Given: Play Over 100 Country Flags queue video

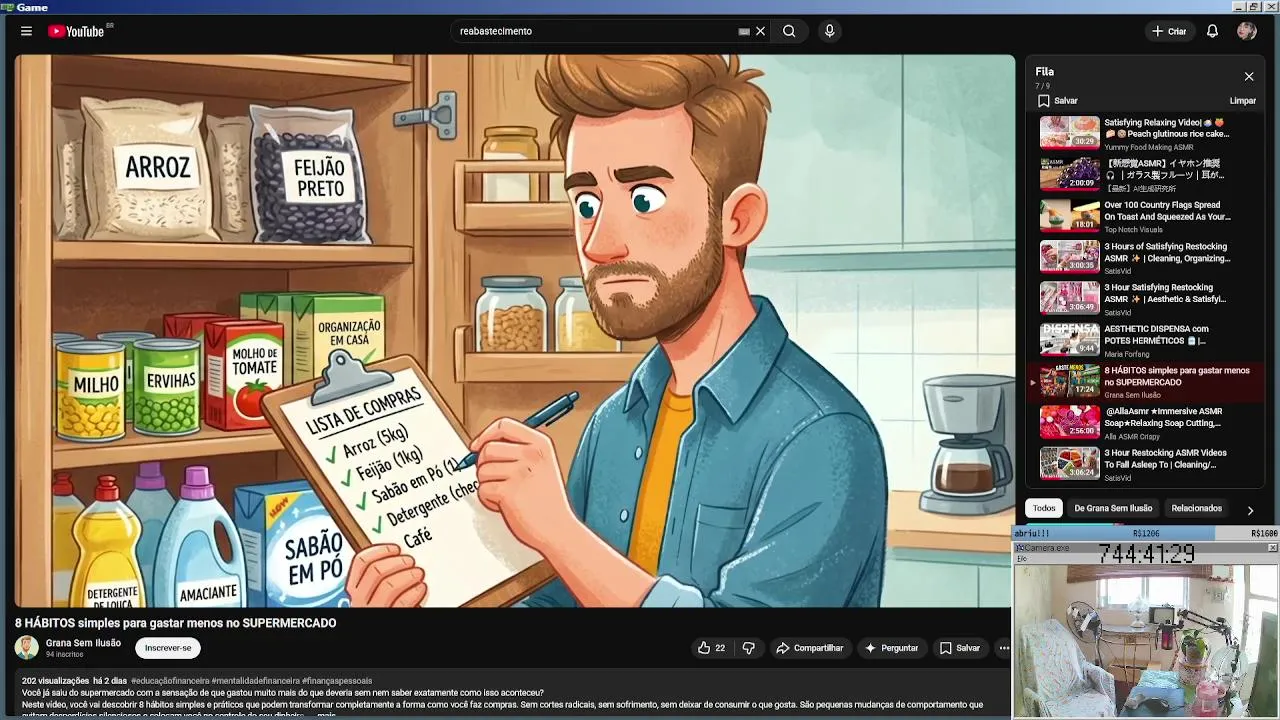Looking at the screenshot, I should coord(1145,215).
